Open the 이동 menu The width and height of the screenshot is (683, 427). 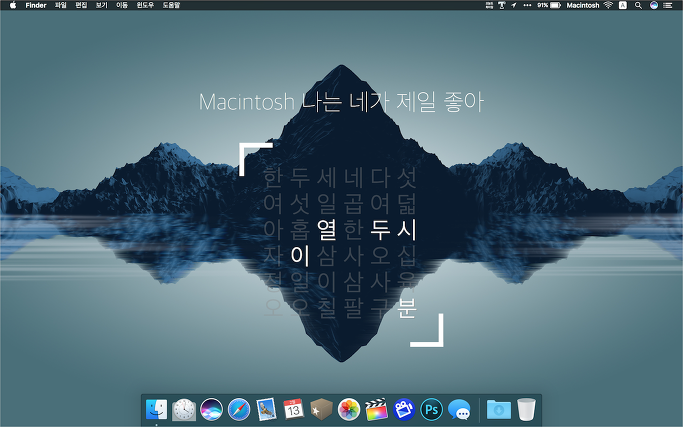(122, 5)
